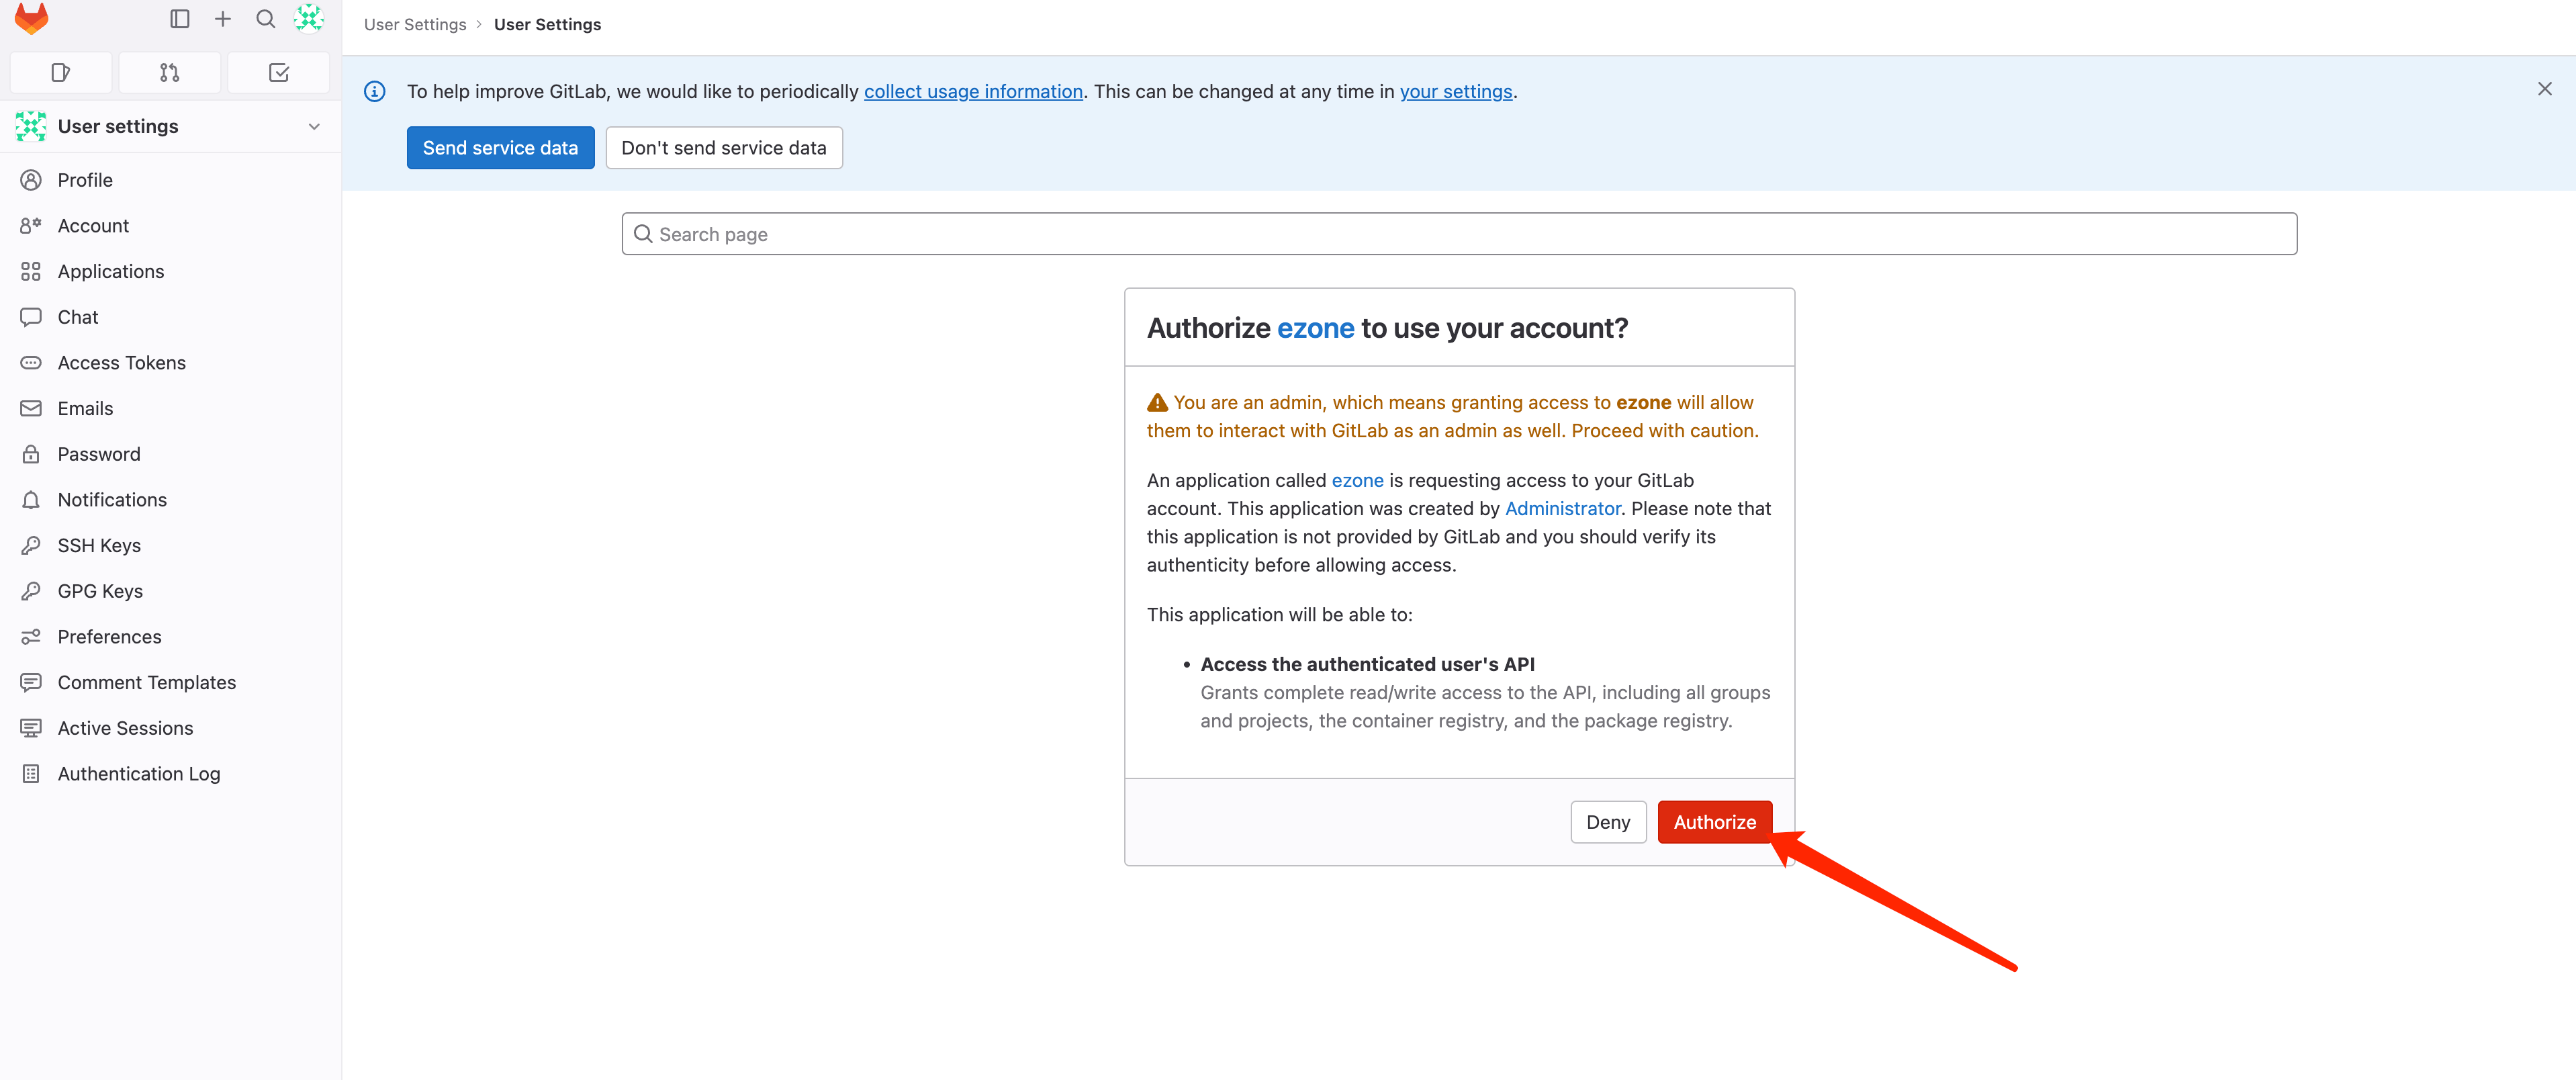This screenshot has height=1080, width=2576.
Task: Select Applications in the sidebar
Action: coord(110,272)
